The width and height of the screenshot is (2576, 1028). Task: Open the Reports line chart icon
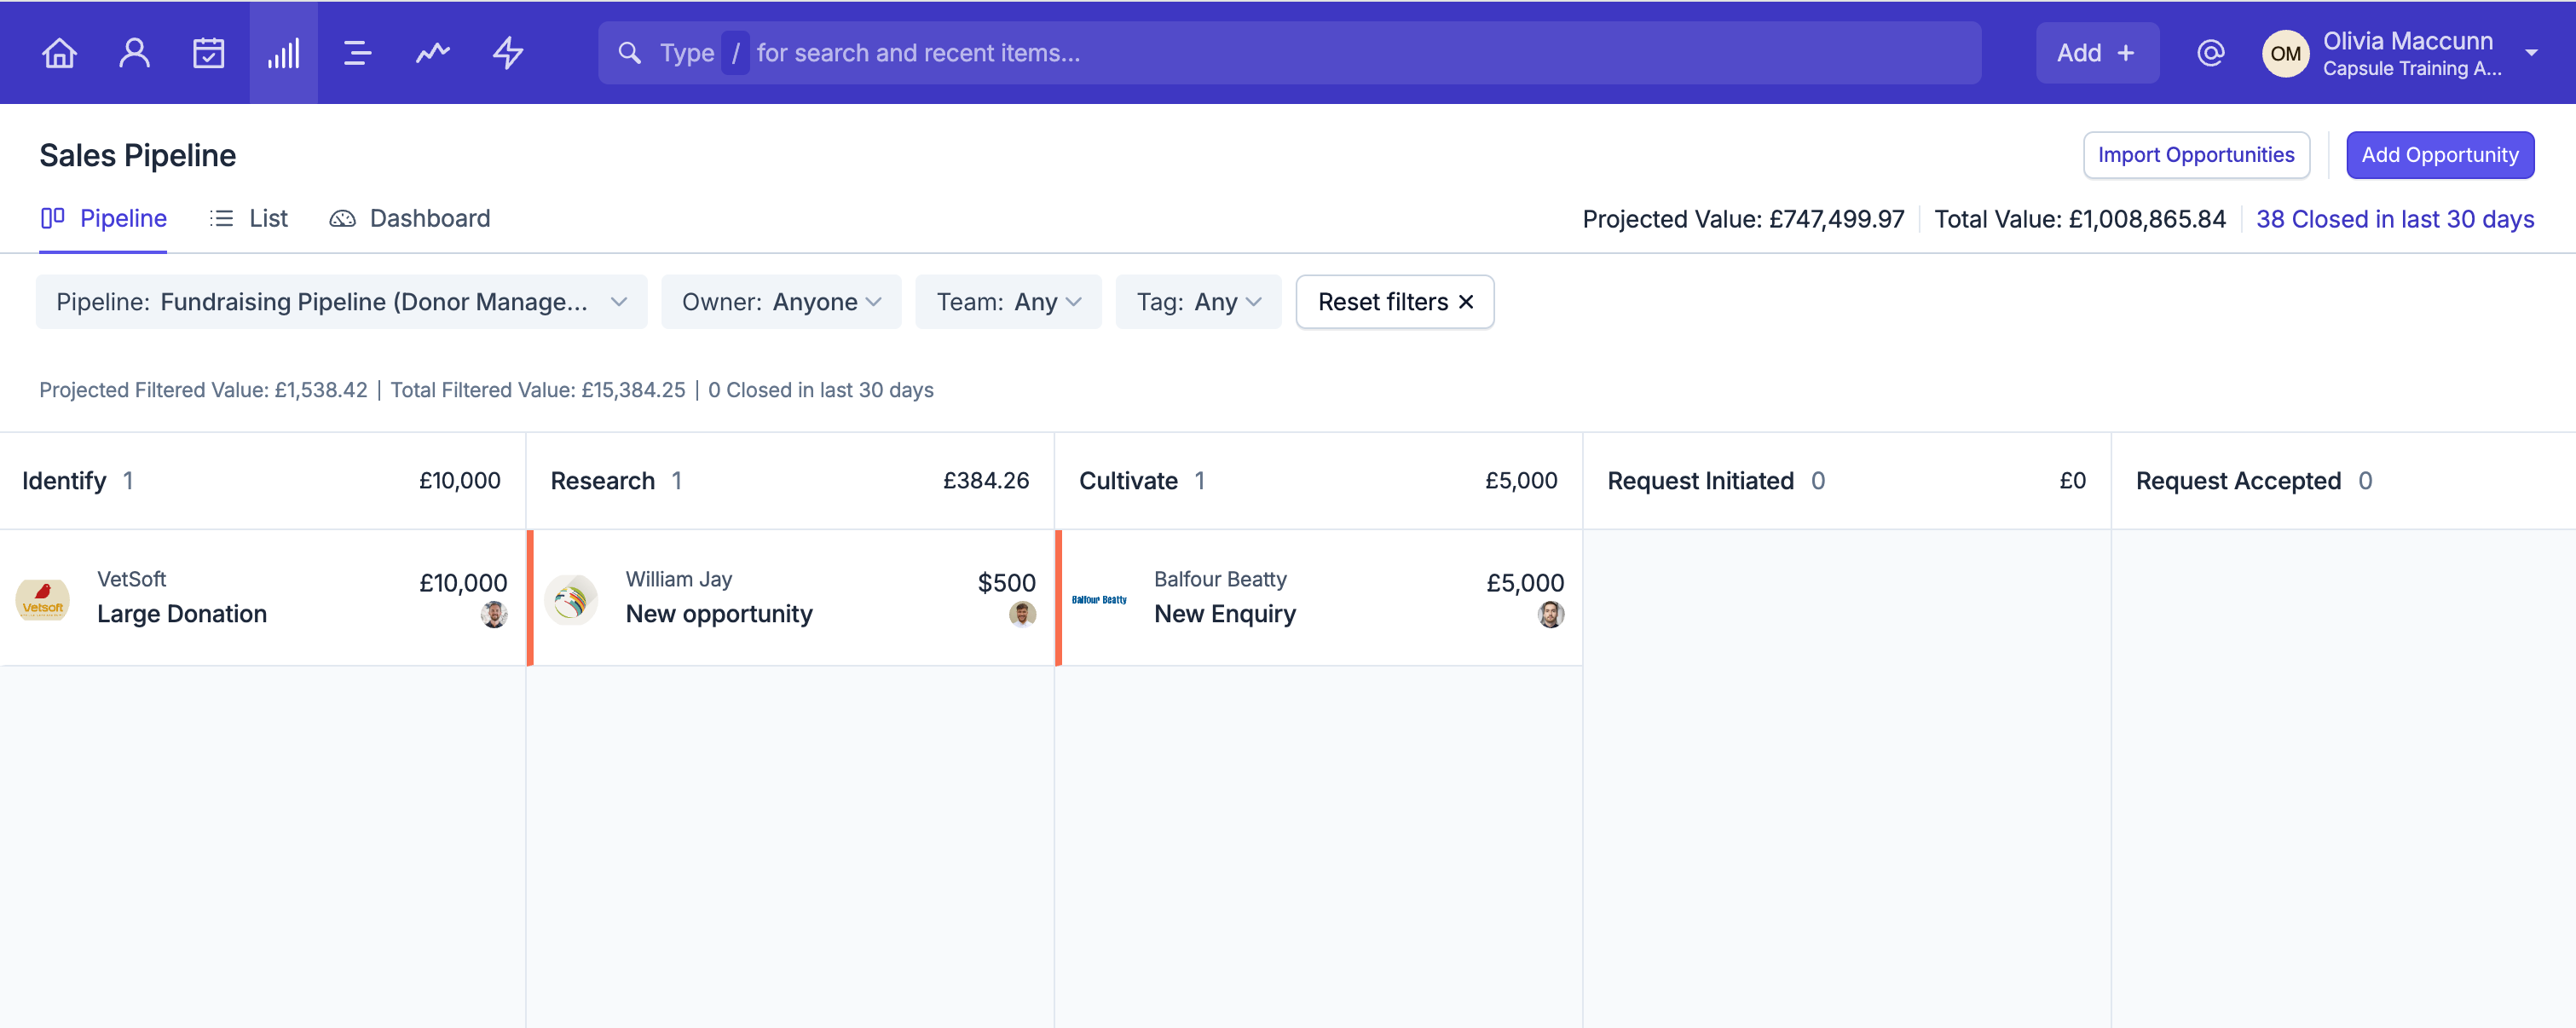pyautogui.click(x=433, y=53)
